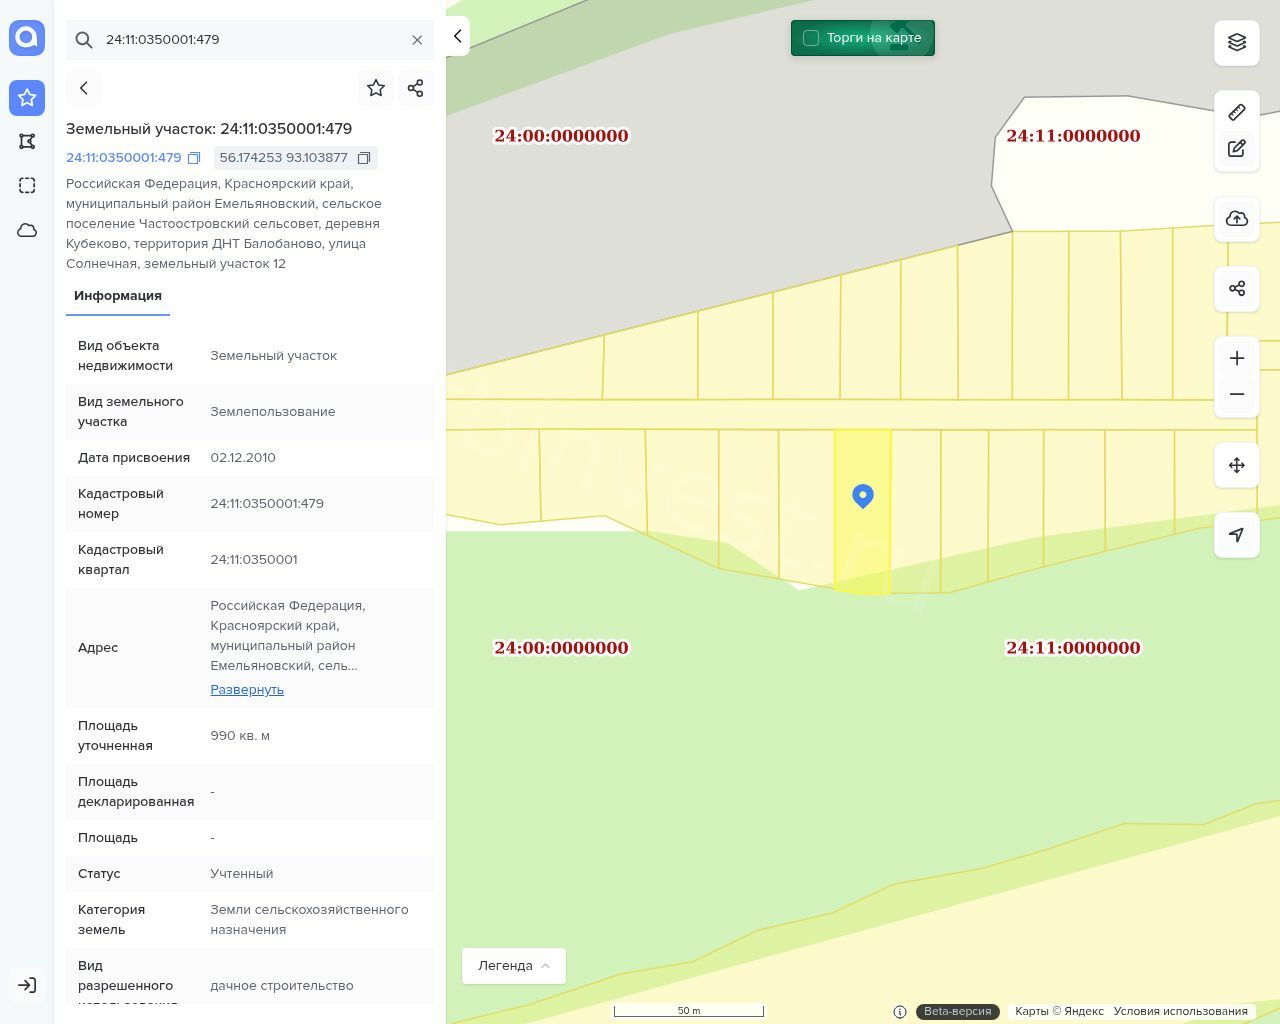
Task: Add the land plot to favorites
Action: tap(376, 88)
